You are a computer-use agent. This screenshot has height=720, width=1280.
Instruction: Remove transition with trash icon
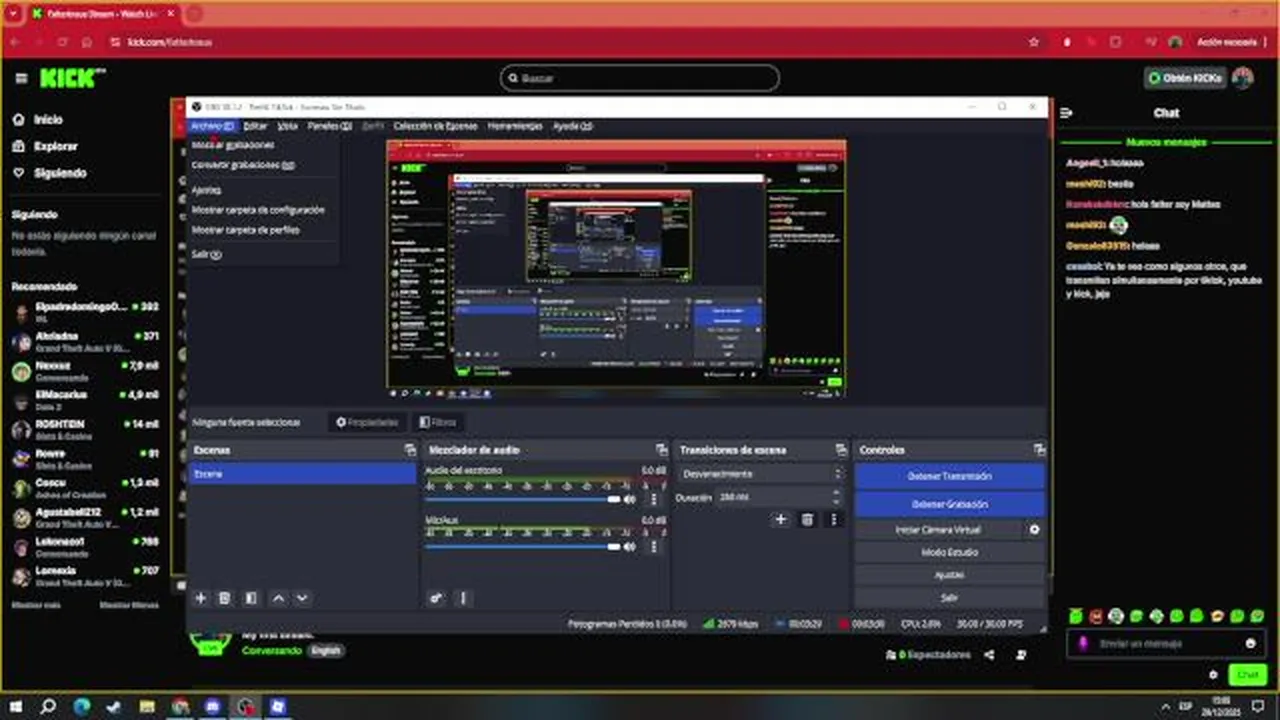point(807,519)
